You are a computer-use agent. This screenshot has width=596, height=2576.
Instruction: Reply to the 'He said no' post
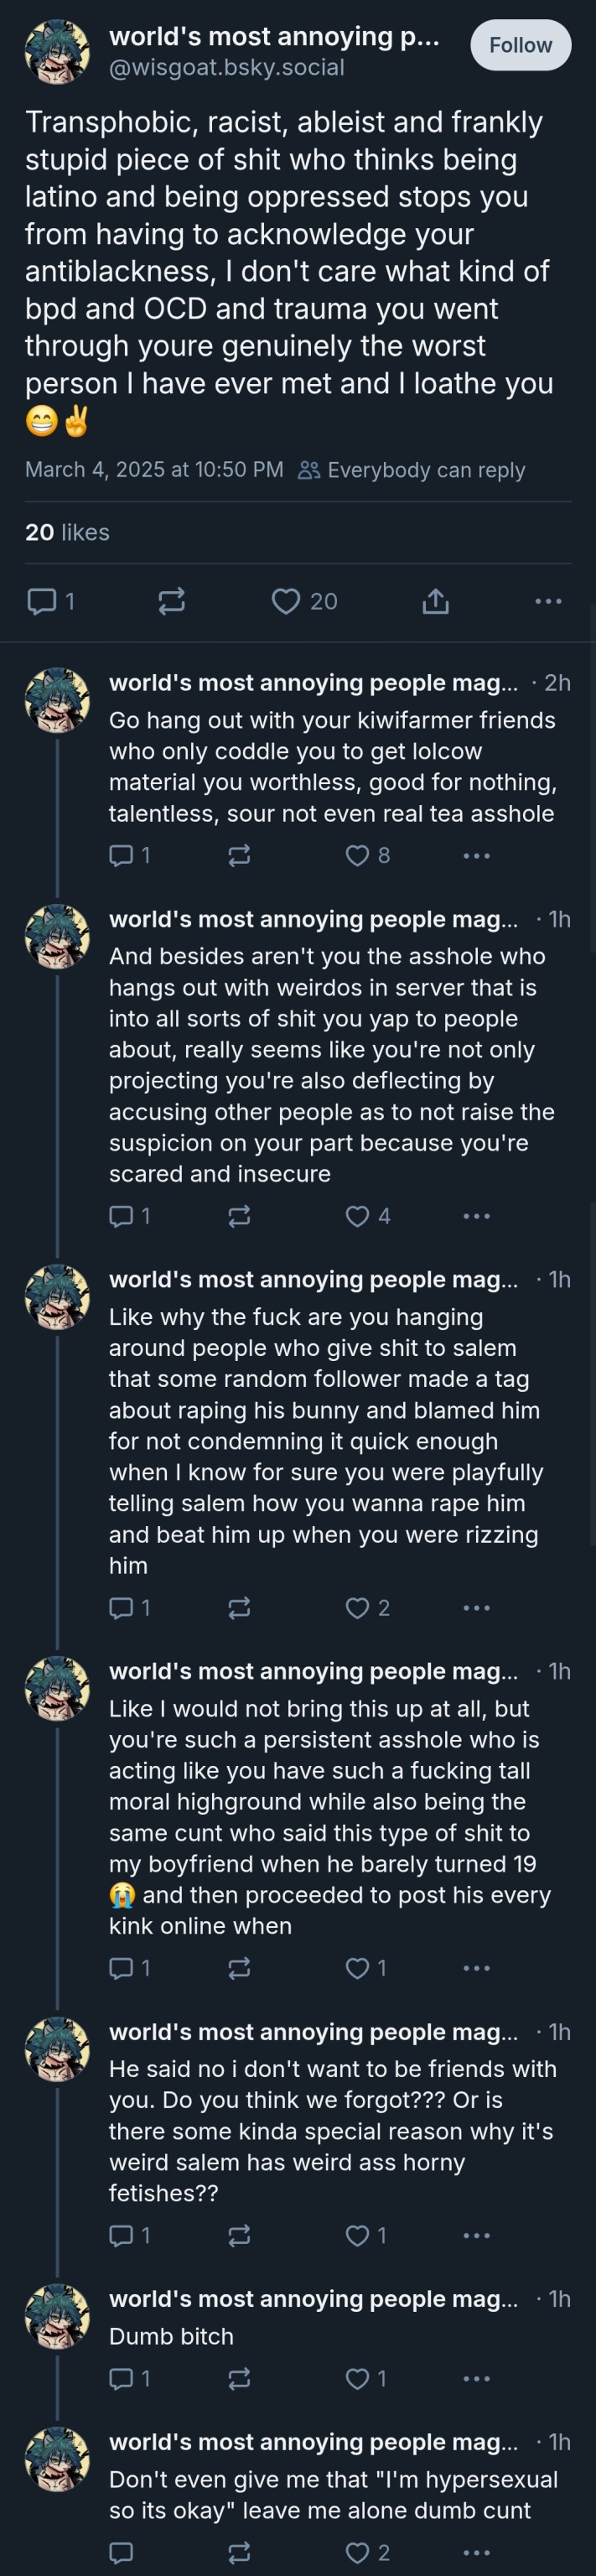coord(121,2235)
